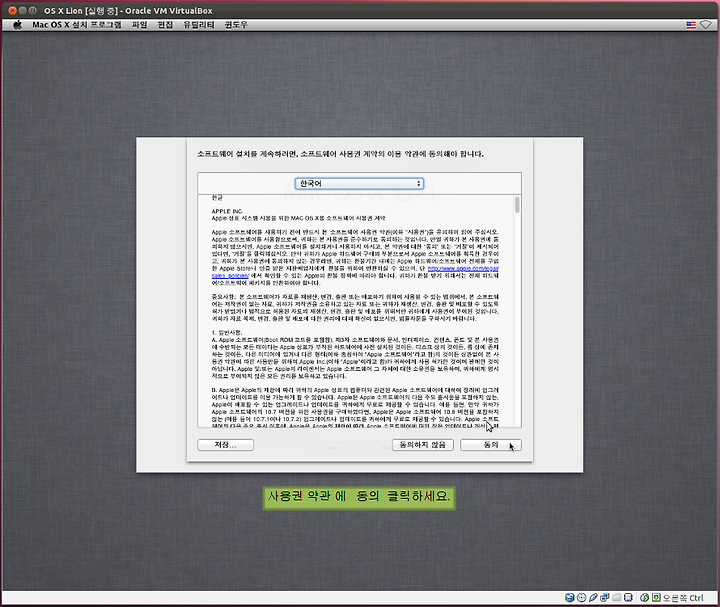Click the 저장... button
This screenshot has width=720, height=607.
pyautogui.click(x=225, y=445)
